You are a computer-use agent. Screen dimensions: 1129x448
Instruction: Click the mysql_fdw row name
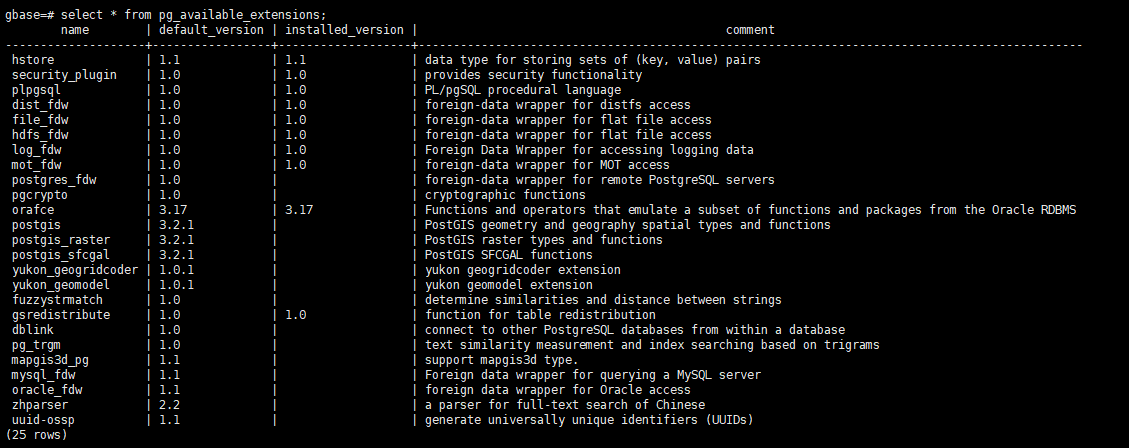point(43,375)
